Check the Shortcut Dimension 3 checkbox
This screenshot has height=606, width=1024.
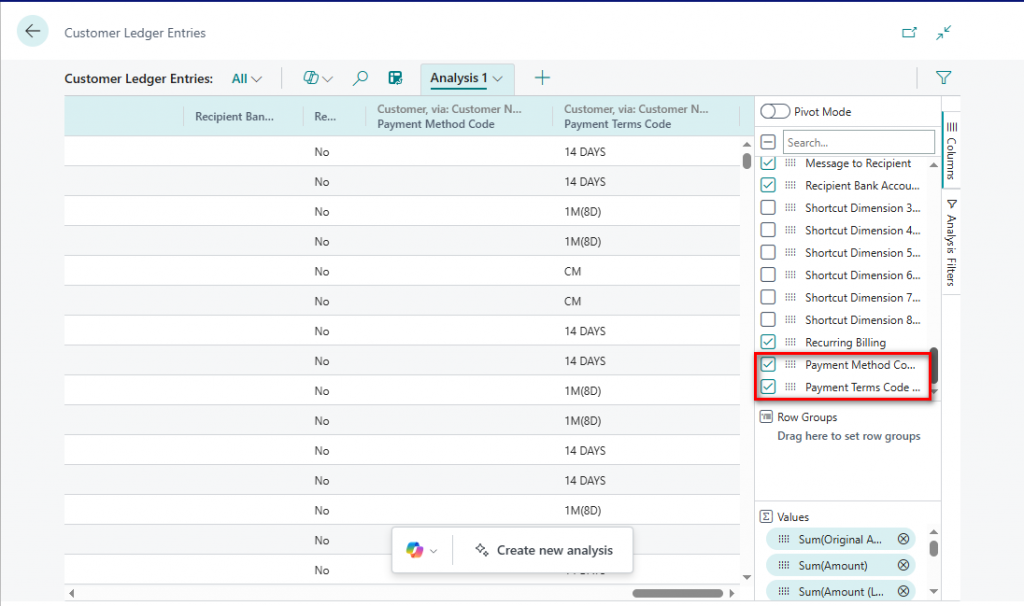click(x=768, y=208)
